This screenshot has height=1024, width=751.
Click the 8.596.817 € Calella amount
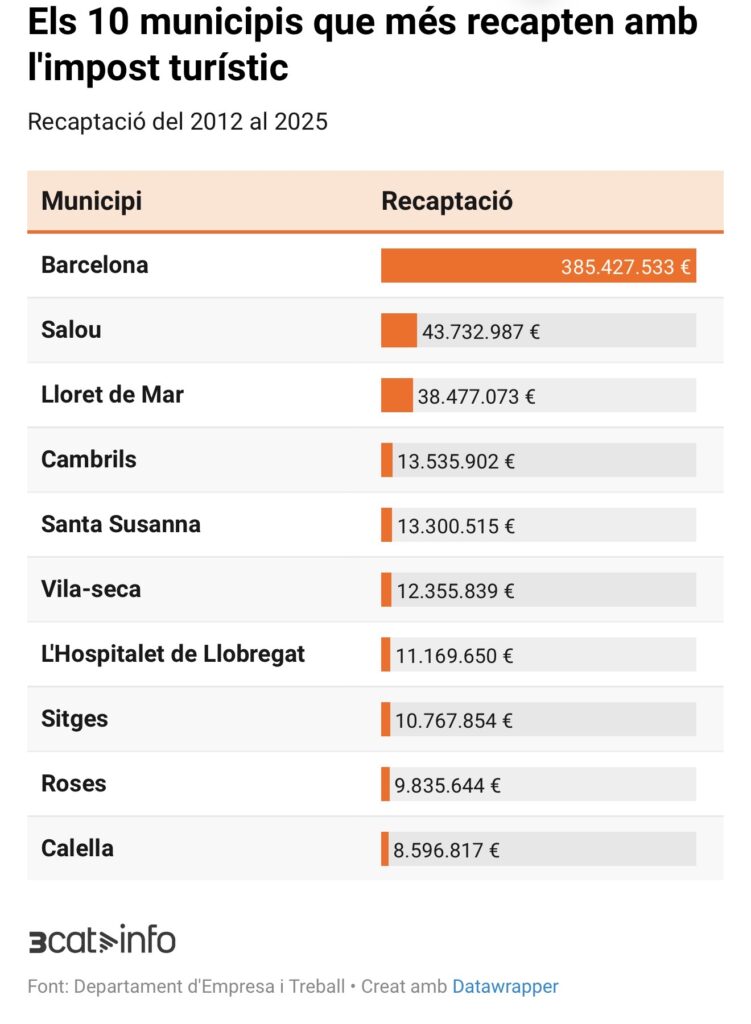446,851
